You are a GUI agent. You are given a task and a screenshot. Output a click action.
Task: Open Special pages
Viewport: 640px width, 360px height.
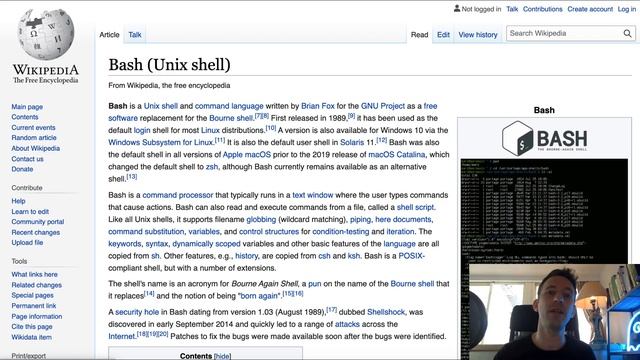click(32, 295)
